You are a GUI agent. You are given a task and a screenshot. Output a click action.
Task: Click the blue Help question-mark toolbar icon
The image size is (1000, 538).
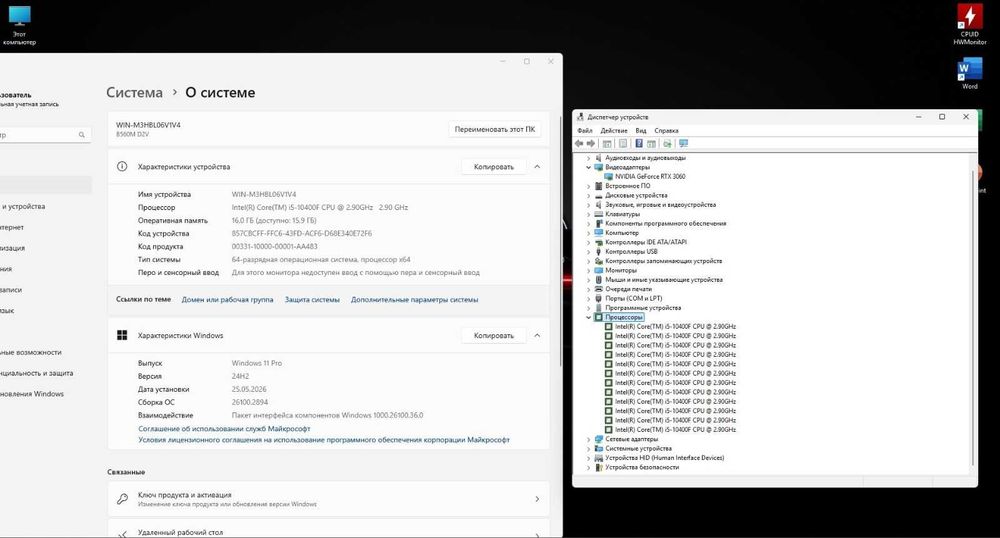638,143
